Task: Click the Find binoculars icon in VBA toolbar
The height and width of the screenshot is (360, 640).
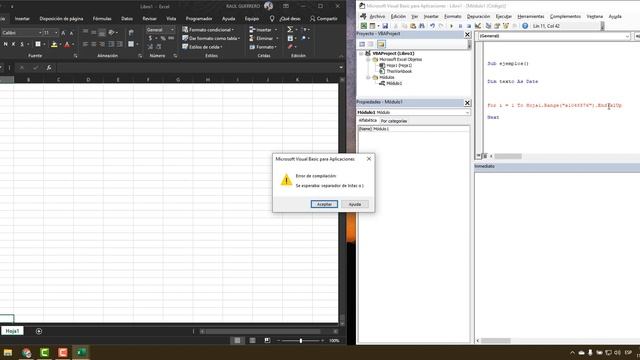Action: [422, 26]
